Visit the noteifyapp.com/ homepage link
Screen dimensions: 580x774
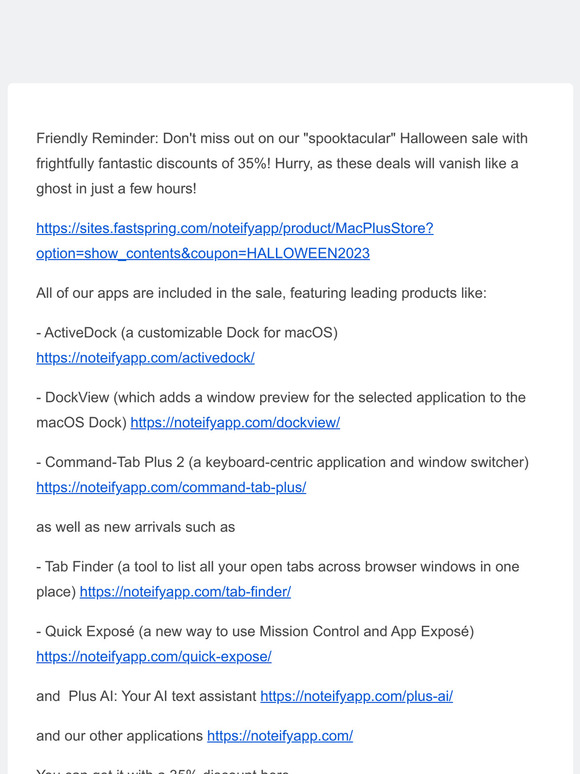click(280, 735)
